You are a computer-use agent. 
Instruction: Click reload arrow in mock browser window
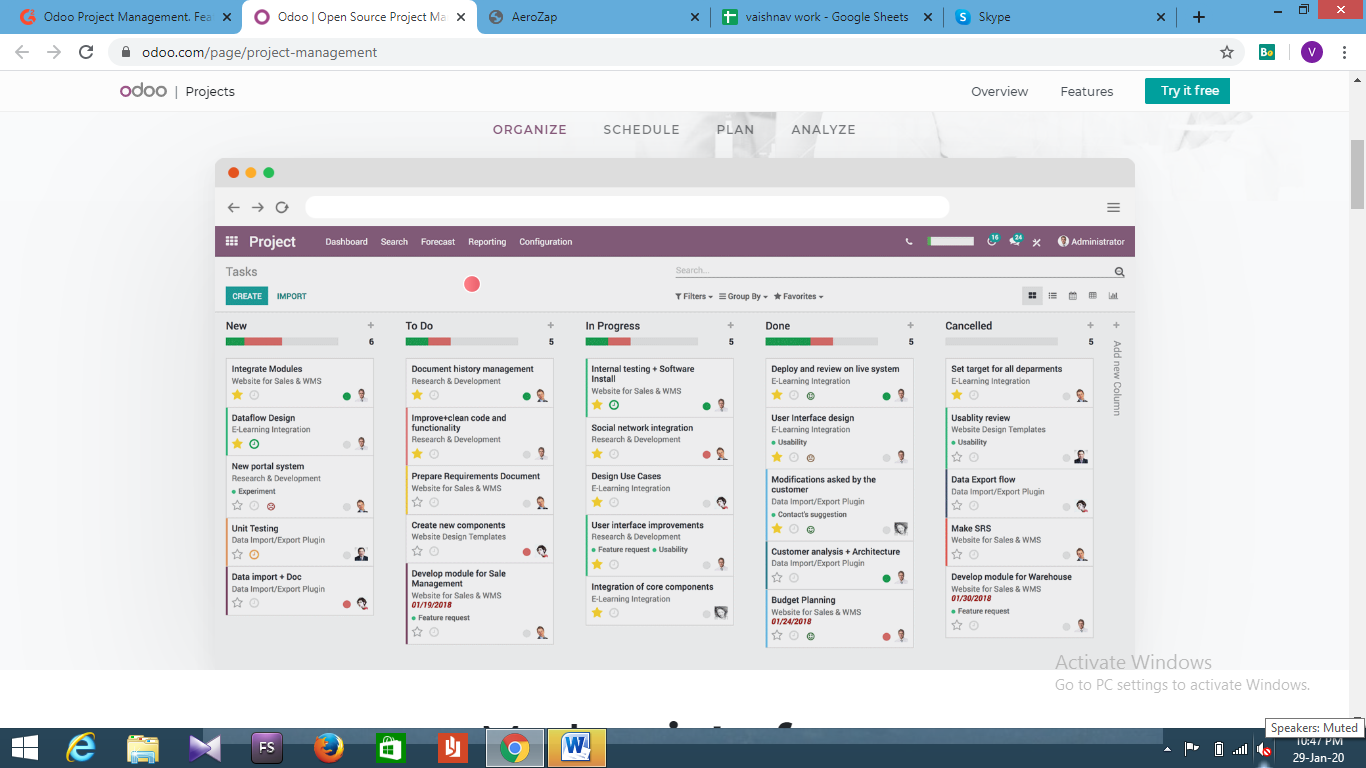[x=282, y=208]
